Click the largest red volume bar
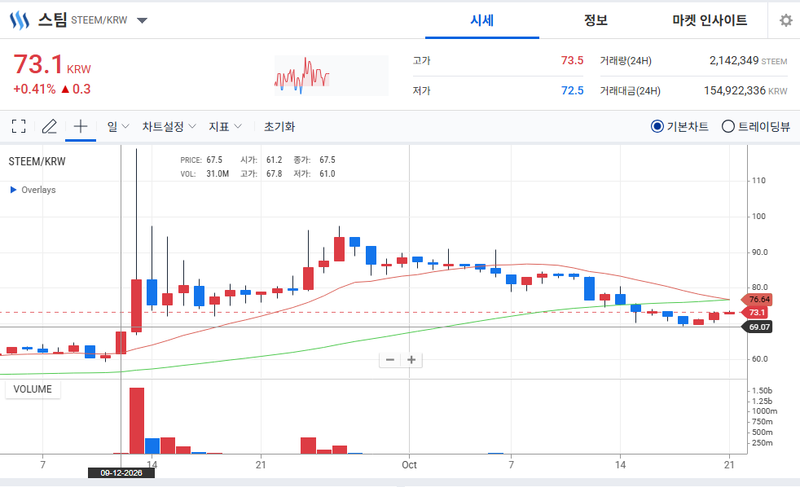Viewport: 800px width, 487px height. (x=137, y=421)
